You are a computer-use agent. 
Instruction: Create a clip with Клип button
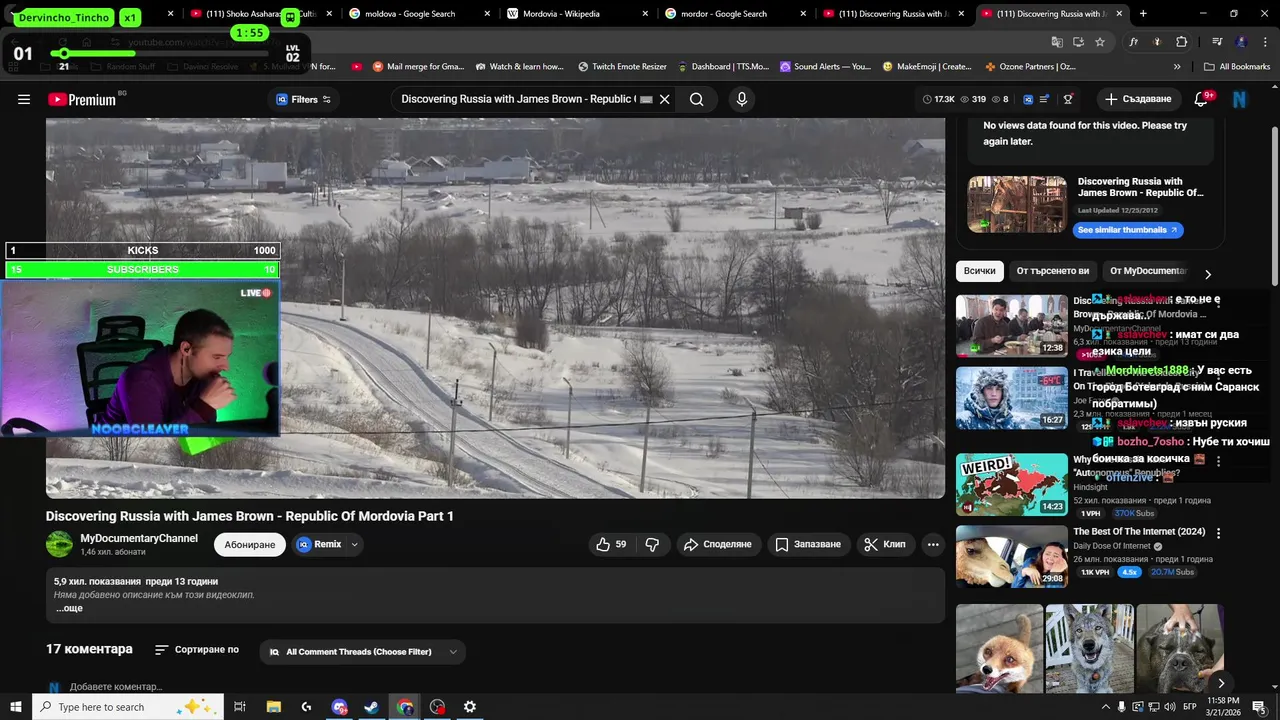885,544
